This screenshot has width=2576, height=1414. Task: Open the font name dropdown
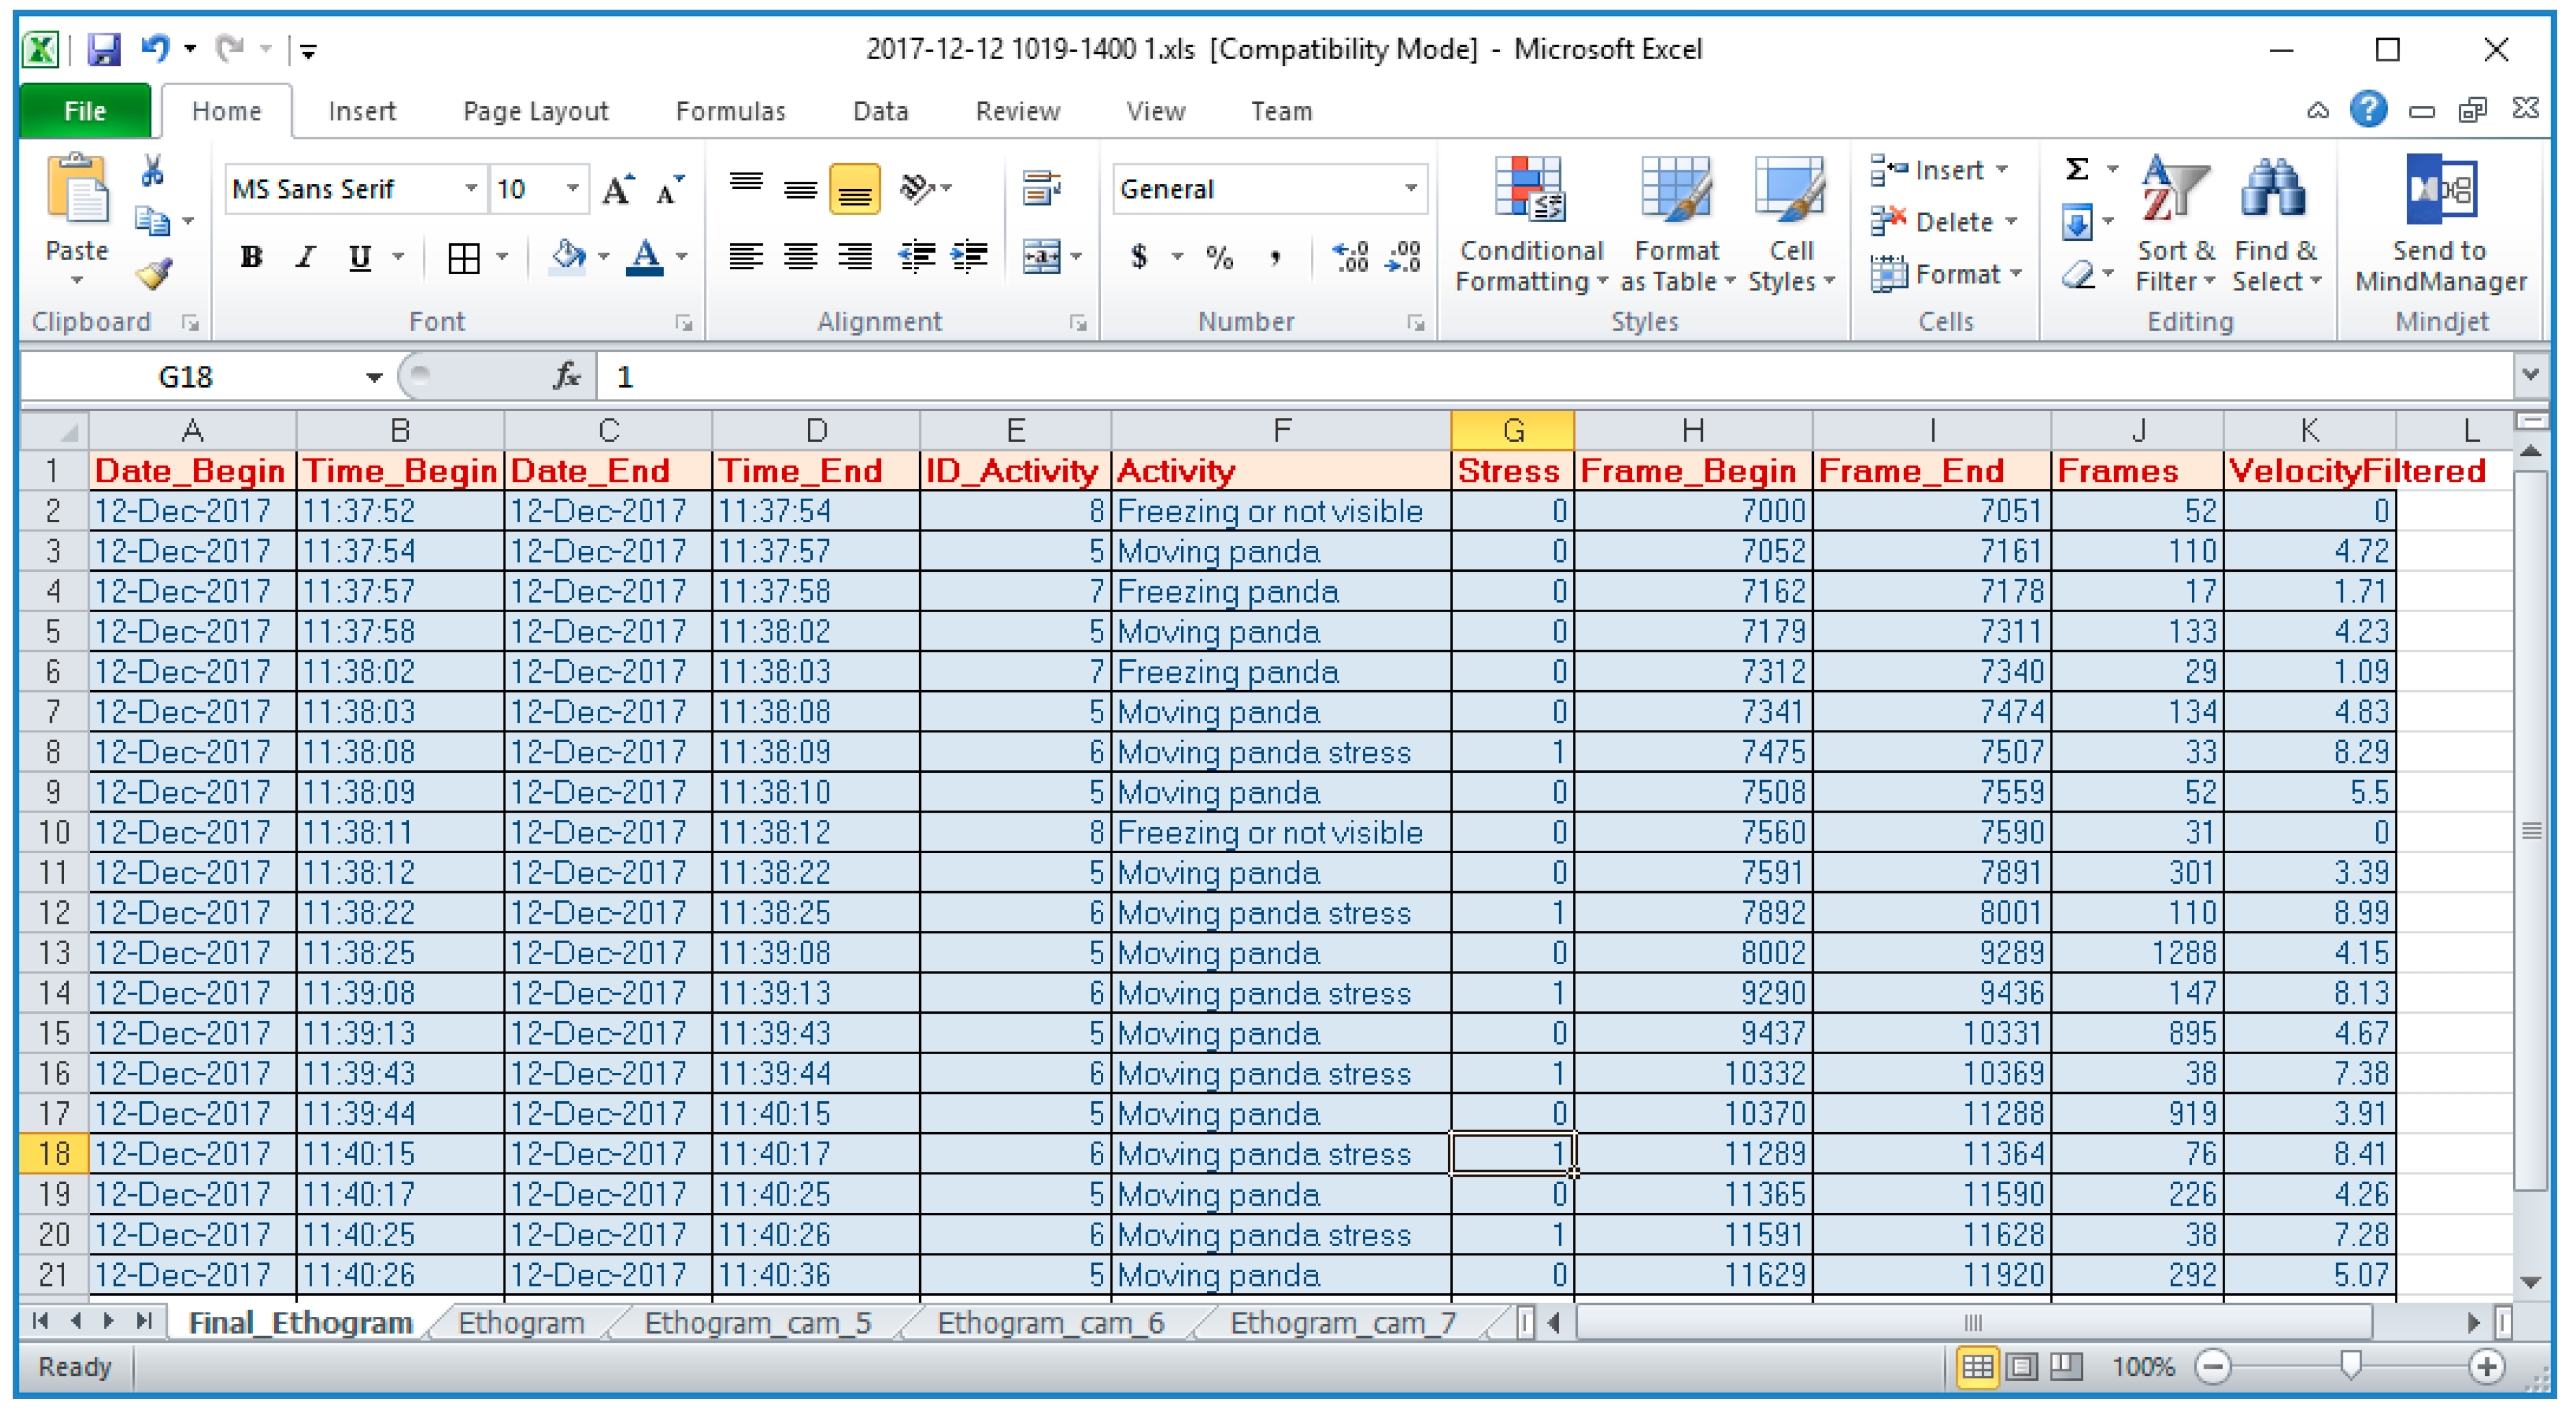[470, 188]
